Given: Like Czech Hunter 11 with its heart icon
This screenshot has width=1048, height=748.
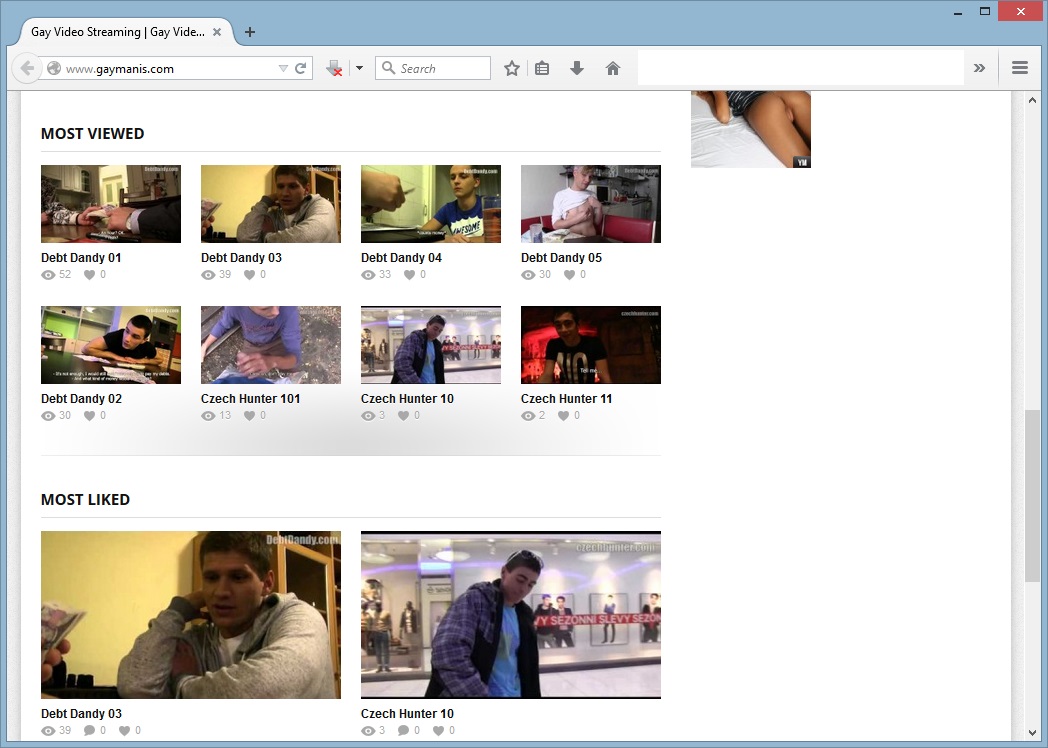Looking at the screenshot, I should coord(563,415).
